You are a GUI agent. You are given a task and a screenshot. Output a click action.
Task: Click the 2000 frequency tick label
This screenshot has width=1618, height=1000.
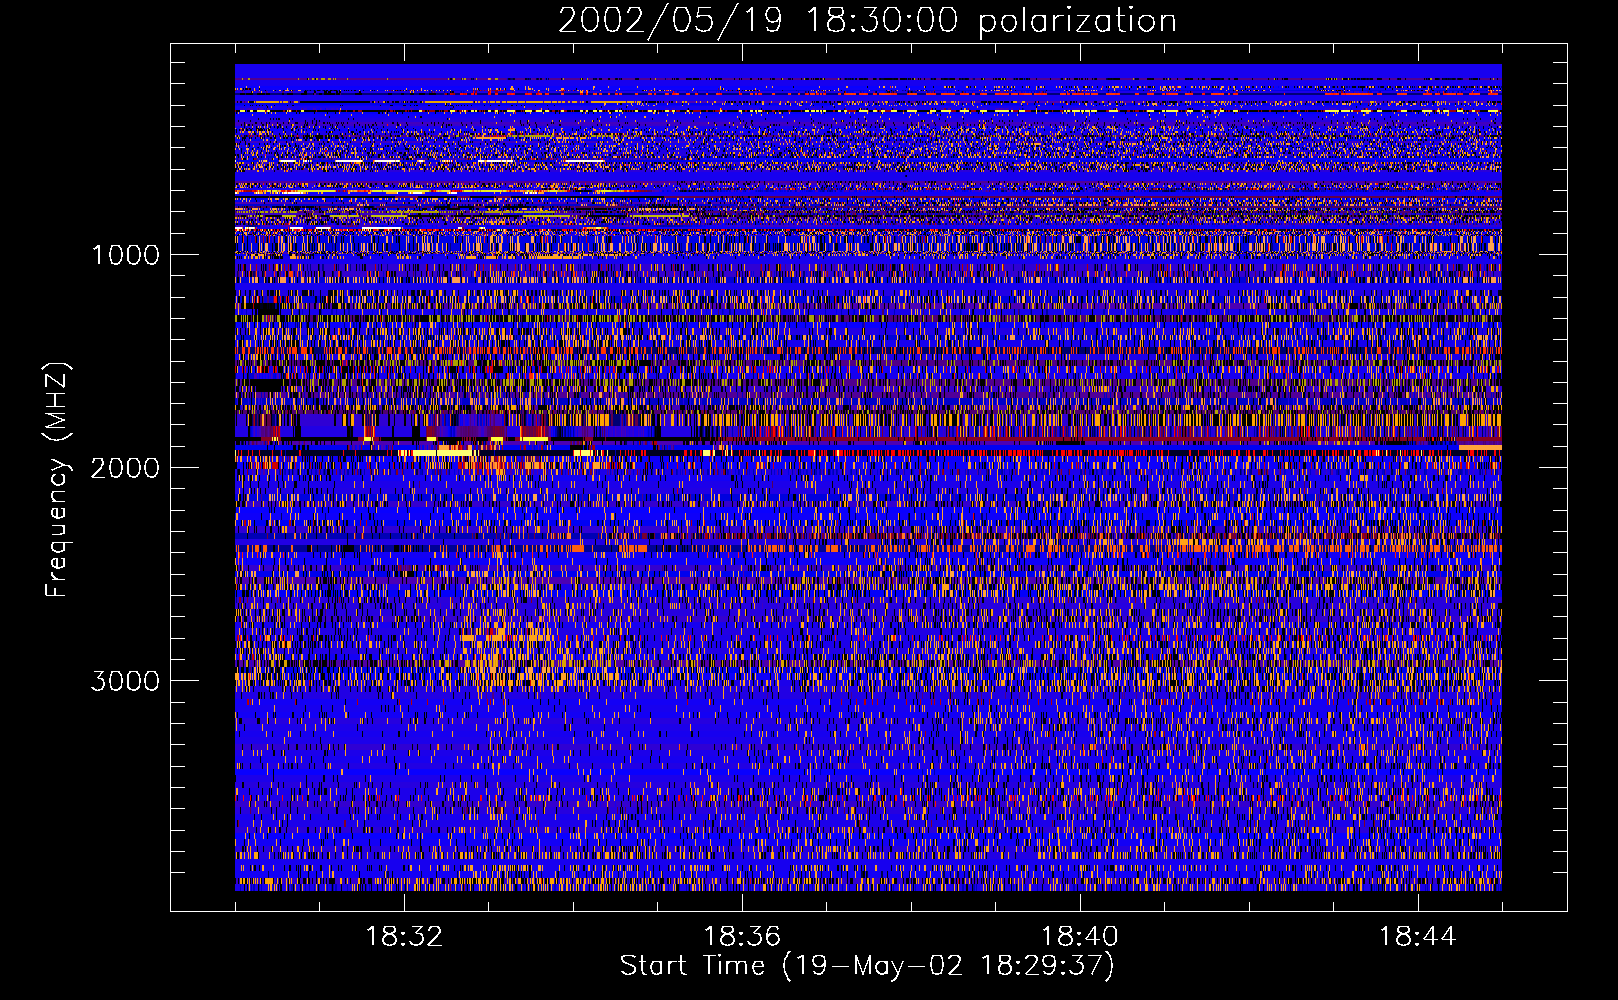tap(125, 468)
